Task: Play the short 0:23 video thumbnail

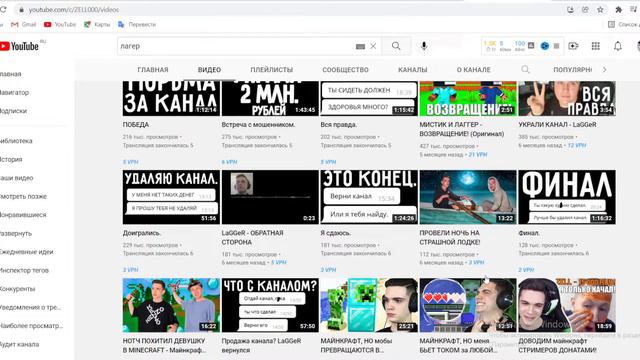Action: pos(270,197)
